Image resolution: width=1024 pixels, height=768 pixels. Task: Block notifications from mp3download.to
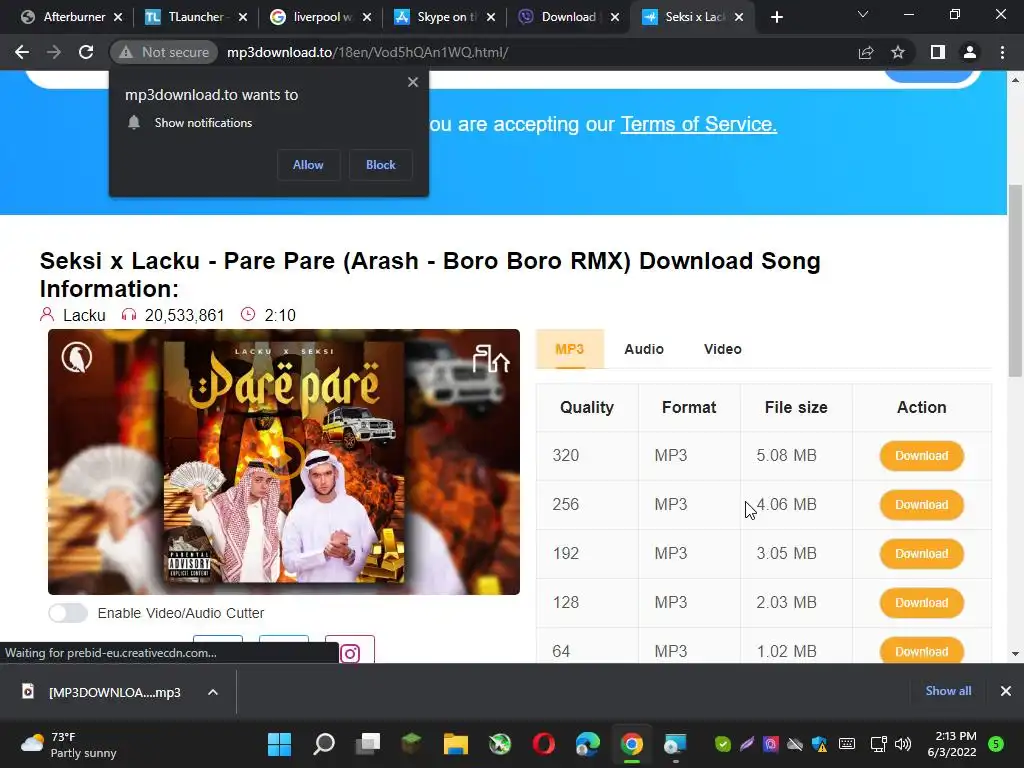click(381, 165)
